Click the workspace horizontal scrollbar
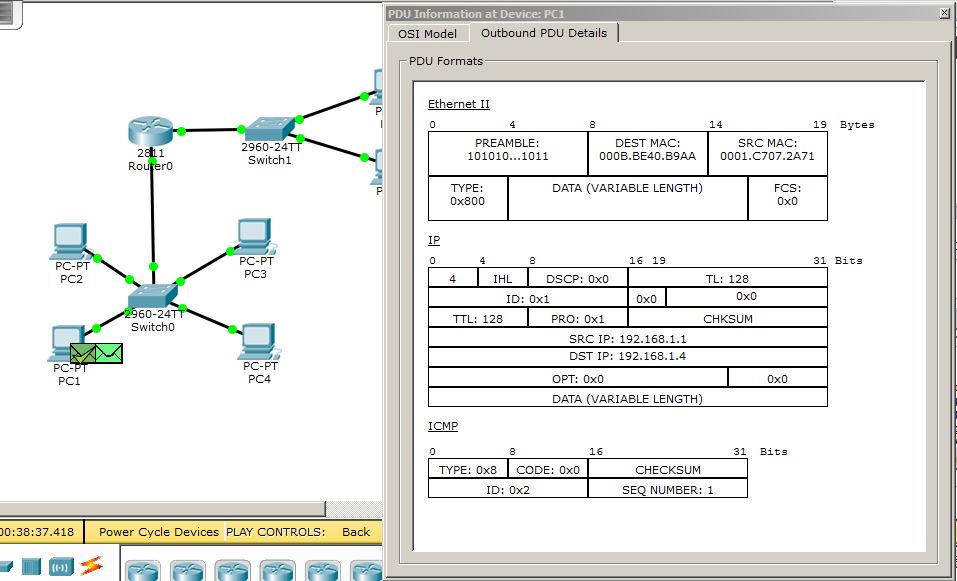The width and height of the screenshot is (957, 581). point(162,508)
